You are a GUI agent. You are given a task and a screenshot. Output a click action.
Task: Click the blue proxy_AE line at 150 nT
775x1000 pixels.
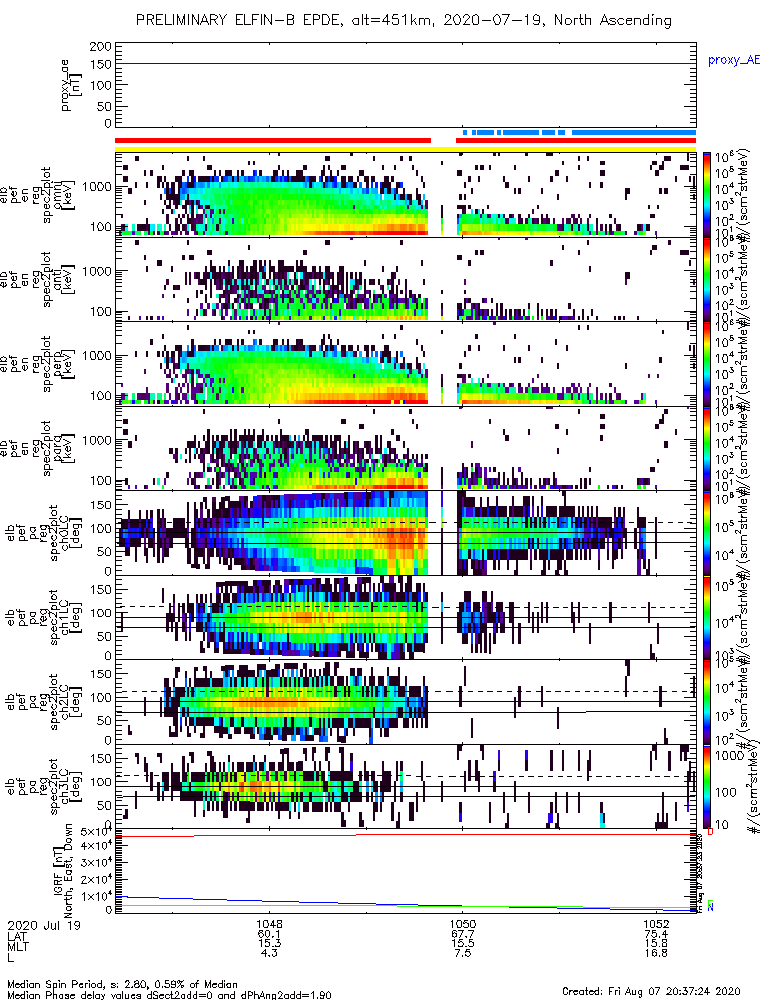(x=405, y=64)
